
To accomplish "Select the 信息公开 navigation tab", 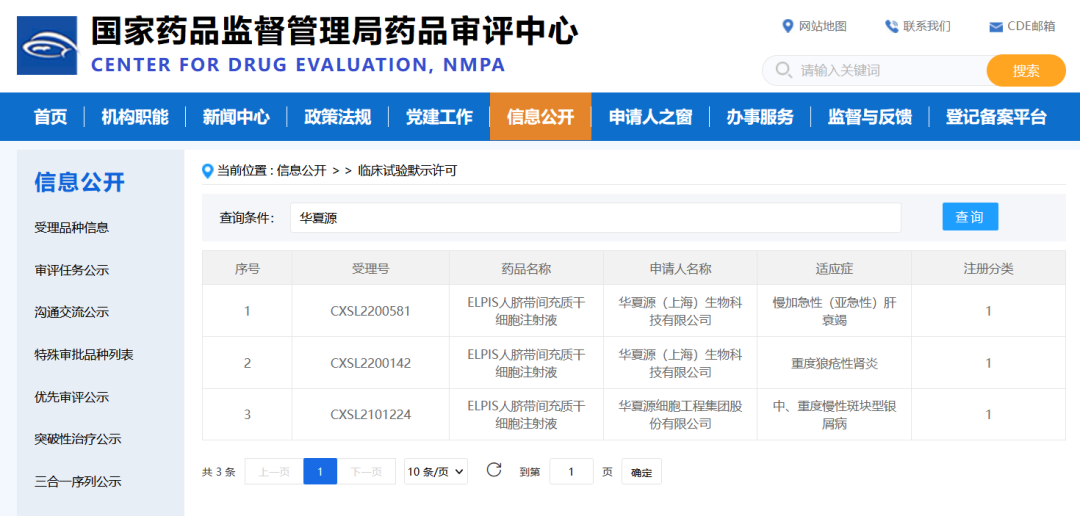I will pos(541,117).
